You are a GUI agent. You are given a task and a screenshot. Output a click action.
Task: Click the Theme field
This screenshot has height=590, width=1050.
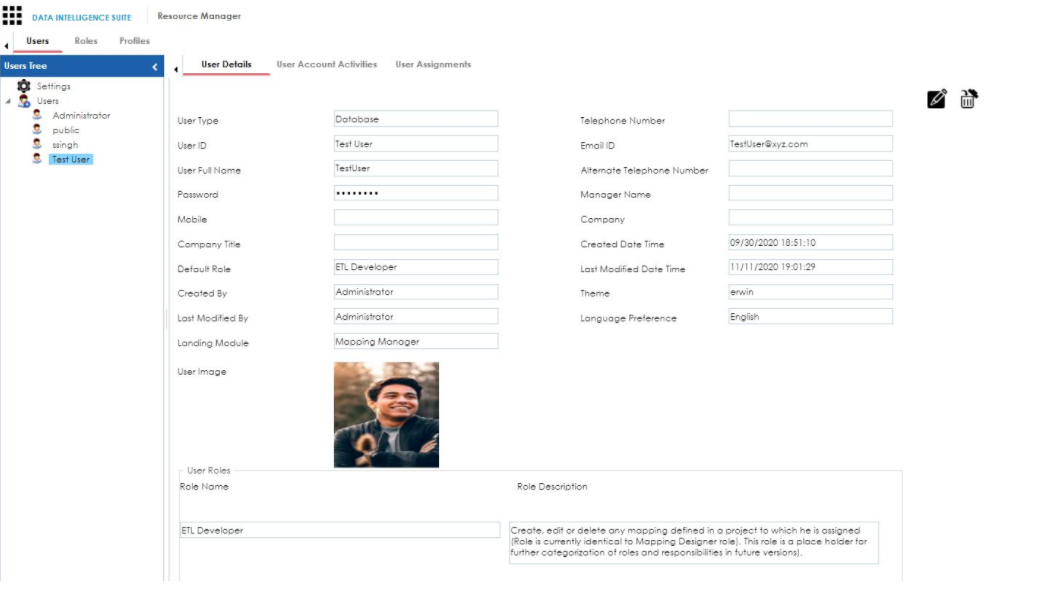(x=810, y=292)
